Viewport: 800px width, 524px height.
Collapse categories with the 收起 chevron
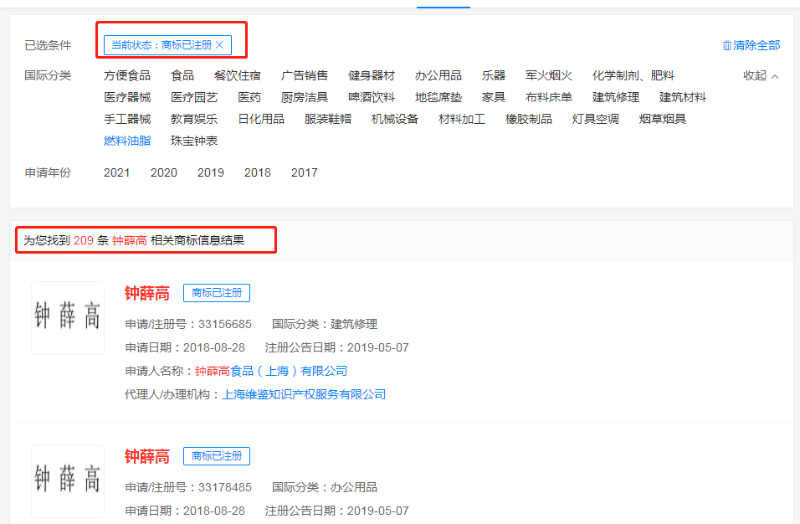pyautogui.click(x=775, y=76)
